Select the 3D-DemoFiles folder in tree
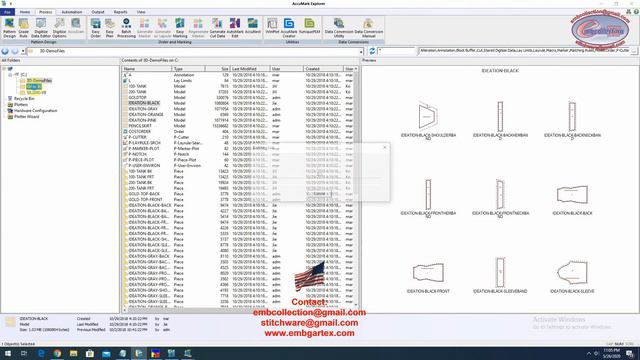640x360 pixels. point(39,80)
